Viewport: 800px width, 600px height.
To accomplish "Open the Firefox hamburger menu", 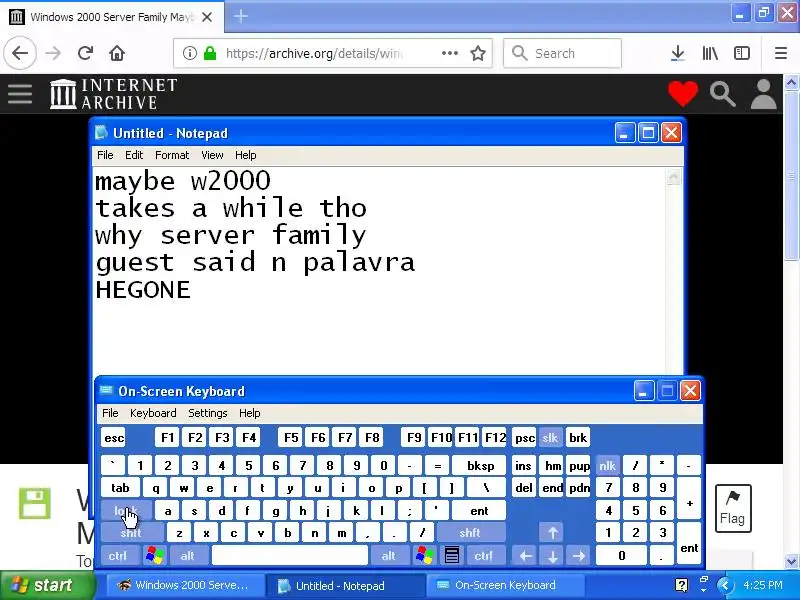I will coord(781,53).
